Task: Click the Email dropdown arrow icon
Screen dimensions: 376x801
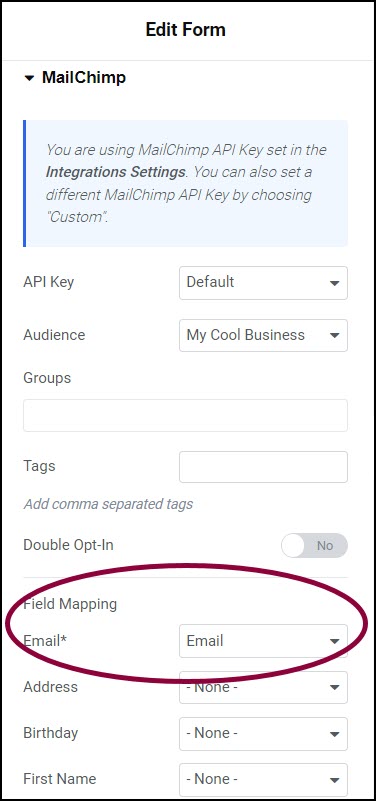Action: [x=335, y=641]
